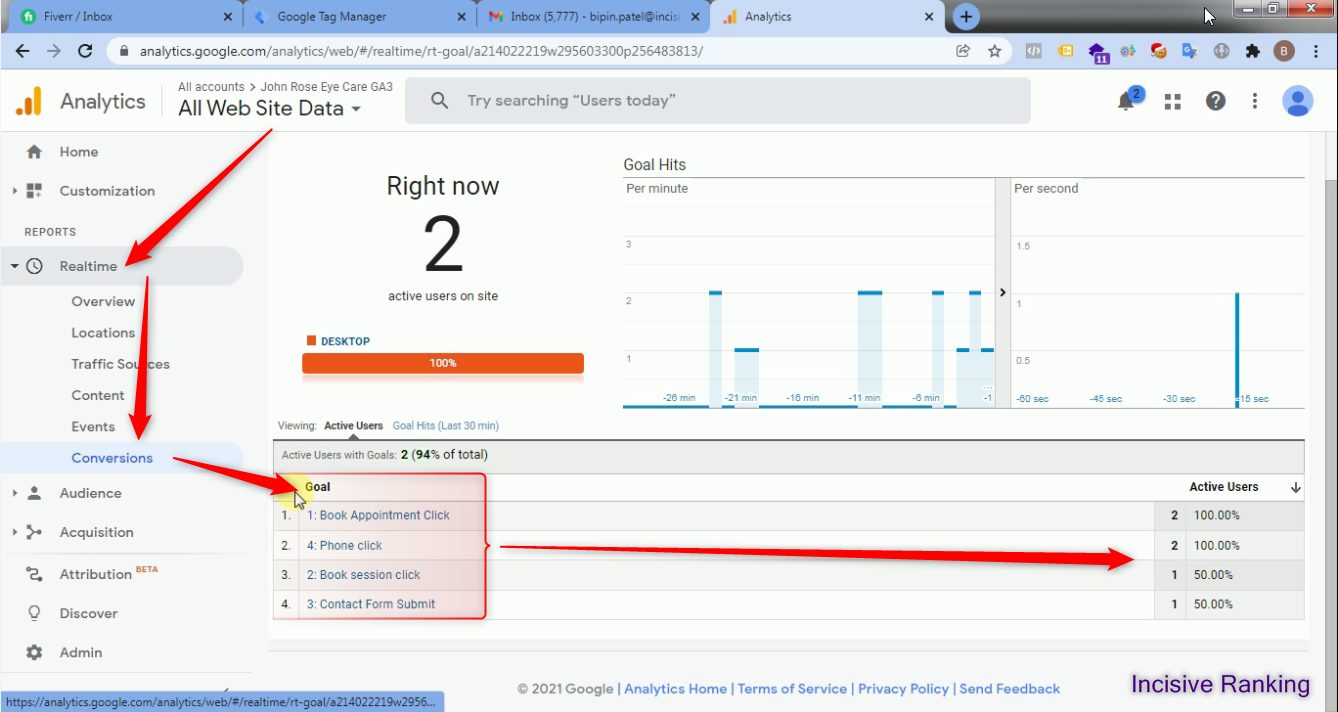1338x712 pixels.
Task: Open Chrome profile B avatar
Action: [1284, 51]
